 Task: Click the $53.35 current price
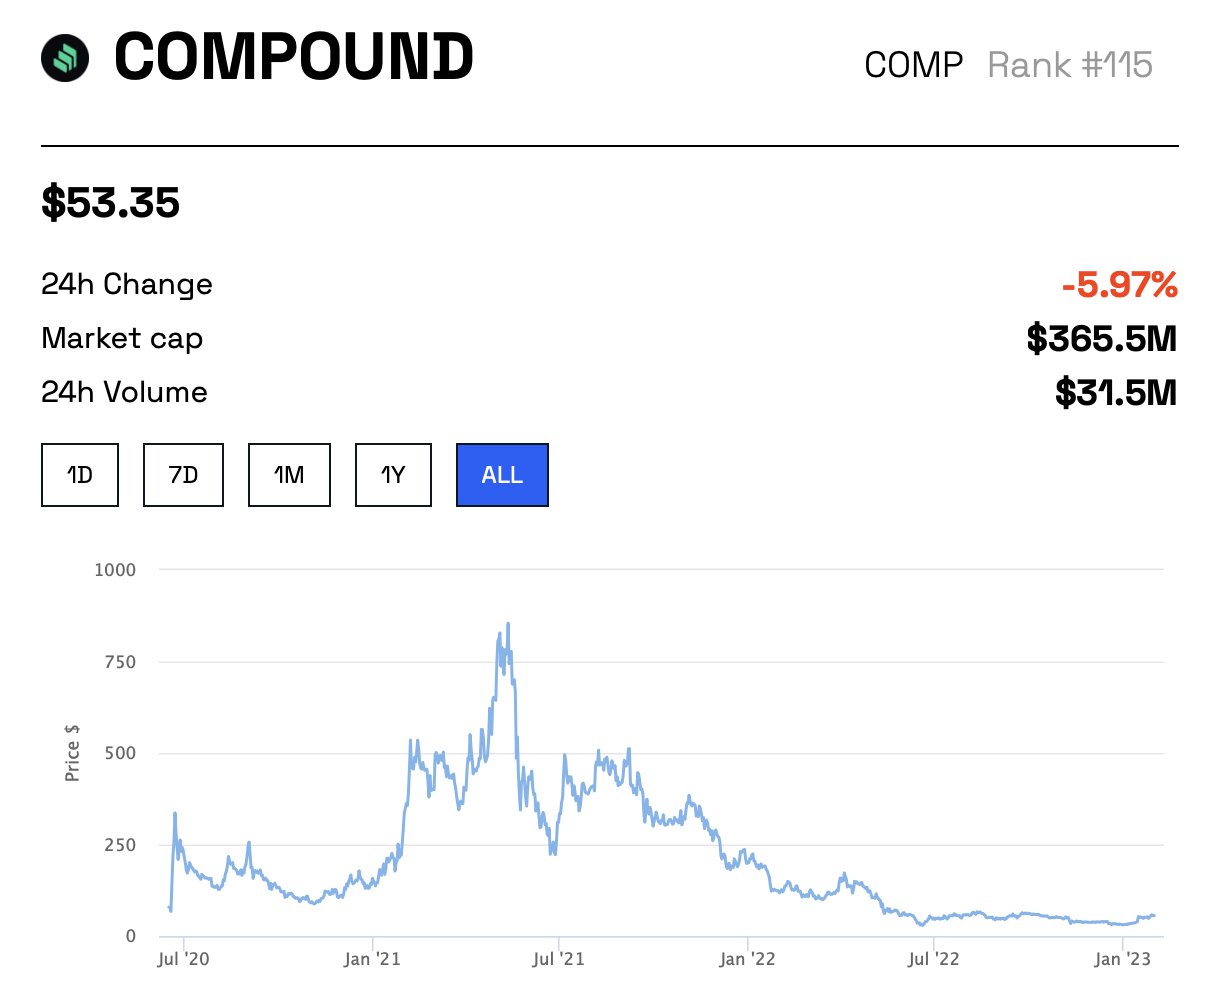(x=111, y=203)
